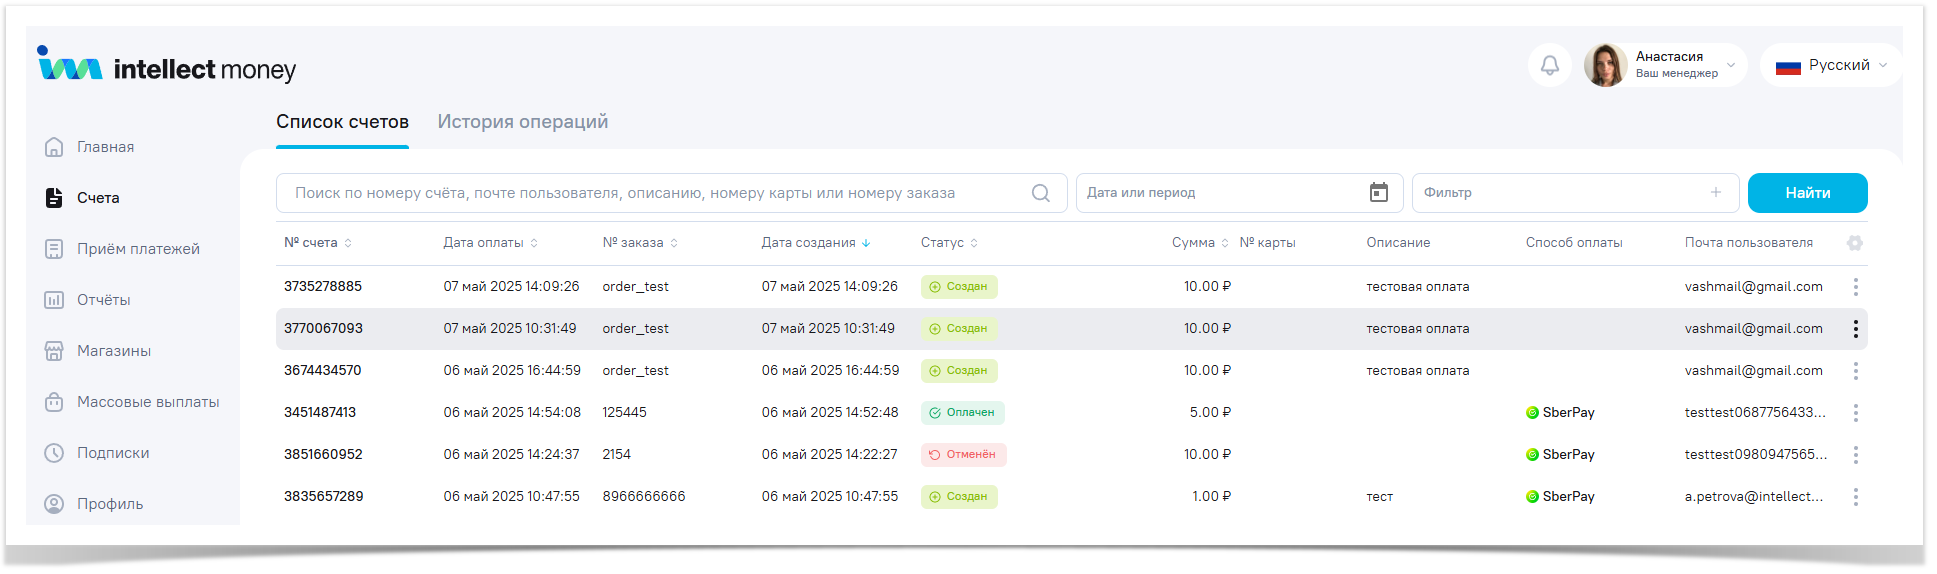Click the Дата или период field
This screenshot has width=1937, height=574.
pyautogui.click(x=1220, y=193)
